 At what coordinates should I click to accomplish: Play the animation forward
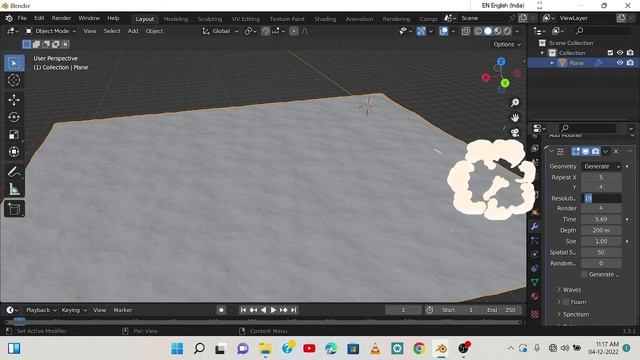coord(273,310)
